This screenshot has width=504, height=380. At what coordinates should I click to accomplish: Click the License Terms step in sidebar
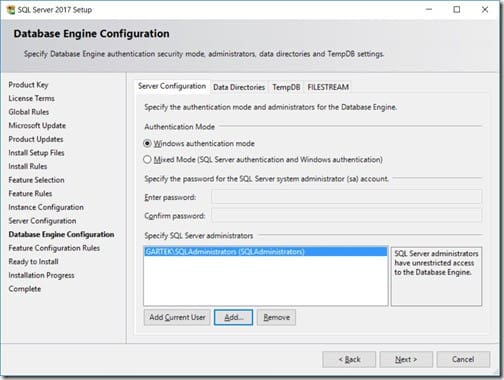coord(32,99)
